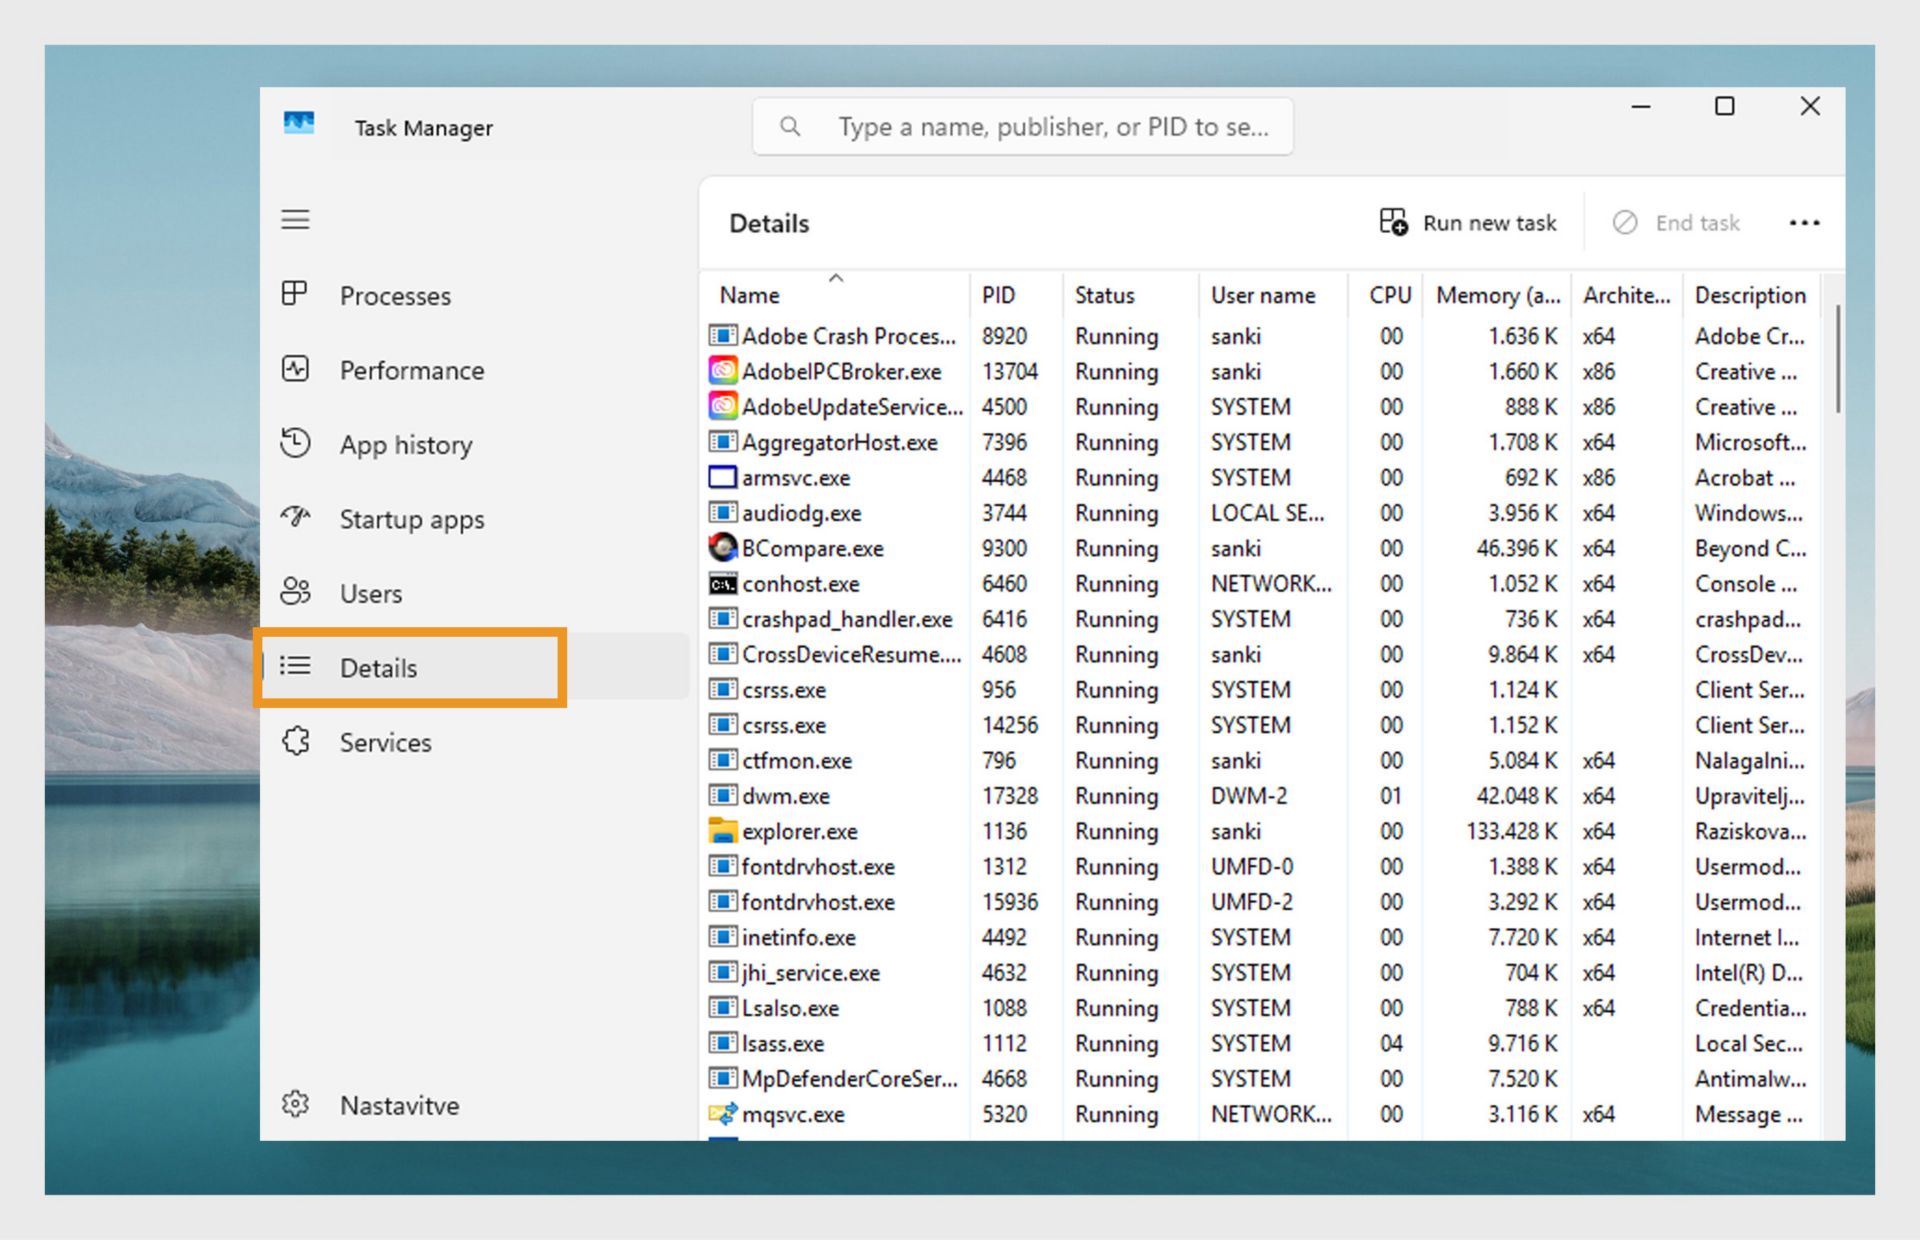Viewport: 1920px width, 1240px height.
Task: Sort by the CPU column header
Action: pyautogui.click(x=1389, y=296)
